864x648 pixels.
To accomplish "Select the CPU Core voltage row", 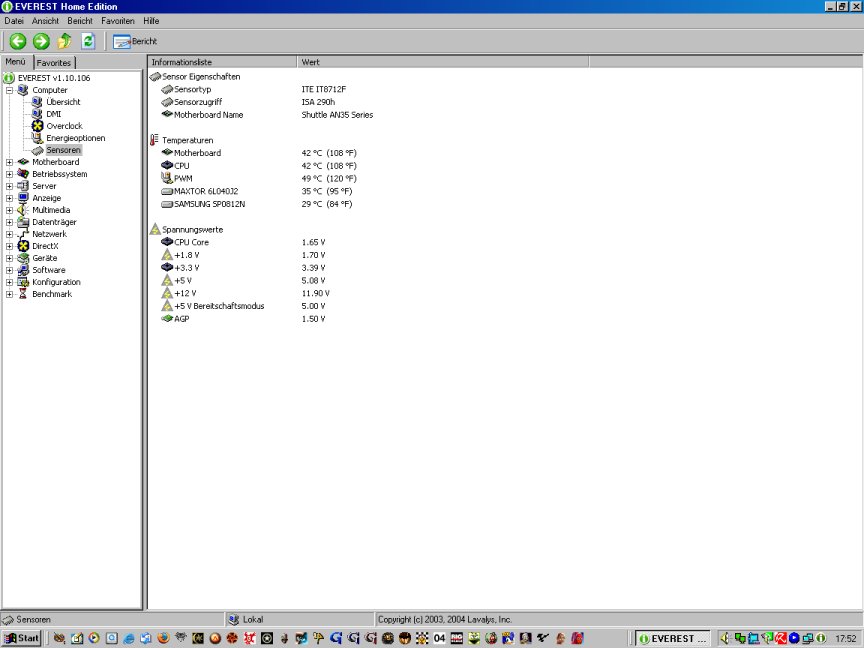I will click(191, 242).
